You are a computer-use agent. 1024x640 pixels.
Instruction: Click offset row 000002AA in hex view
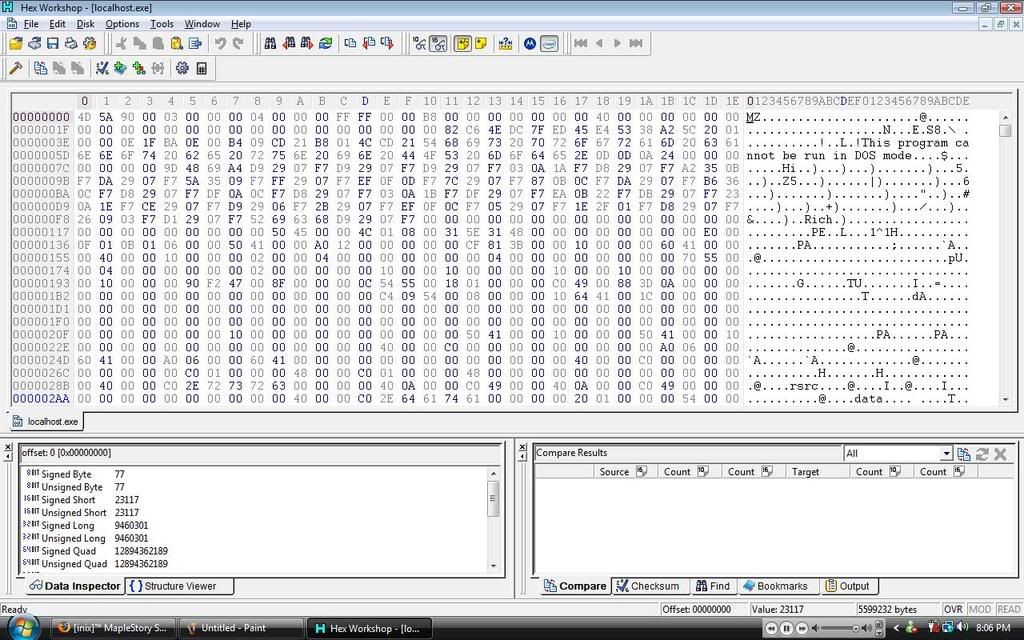41,398
